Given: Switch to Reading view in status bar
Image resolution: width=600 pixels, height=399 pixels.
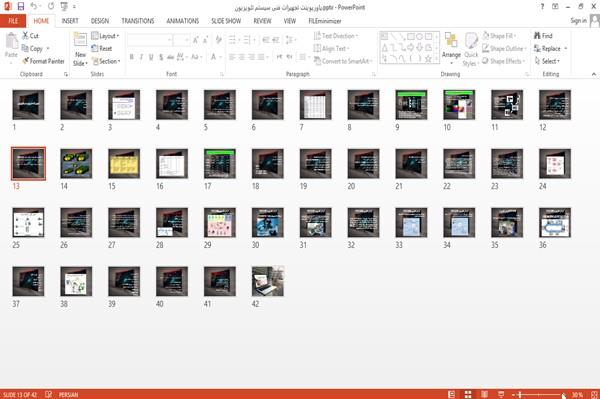Looking at the screenshot, I should pyautogui.click(x=484, y=394).
